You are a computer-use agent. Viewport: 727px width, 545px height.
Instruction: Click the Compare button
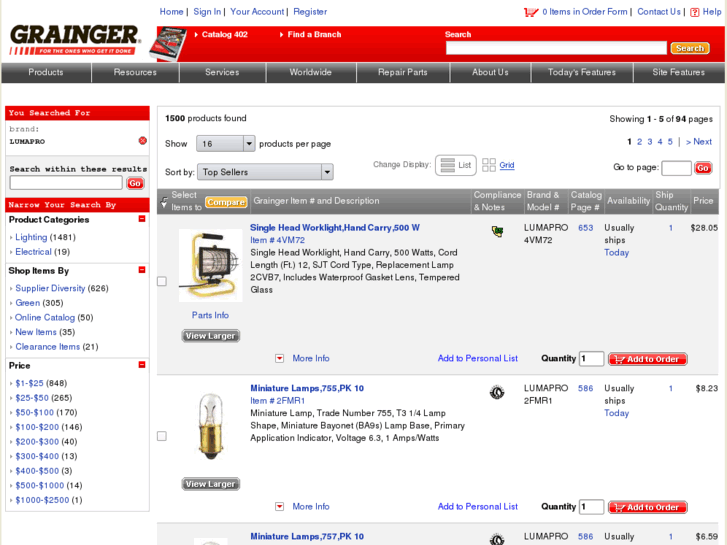coord(226,202)
